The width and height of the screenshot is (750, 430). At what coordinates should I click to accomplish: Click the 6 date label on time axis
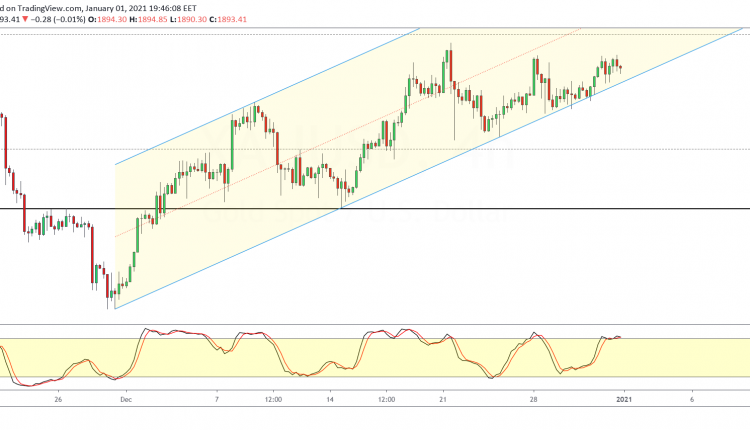pyautogui.click(x=692, y=399)
